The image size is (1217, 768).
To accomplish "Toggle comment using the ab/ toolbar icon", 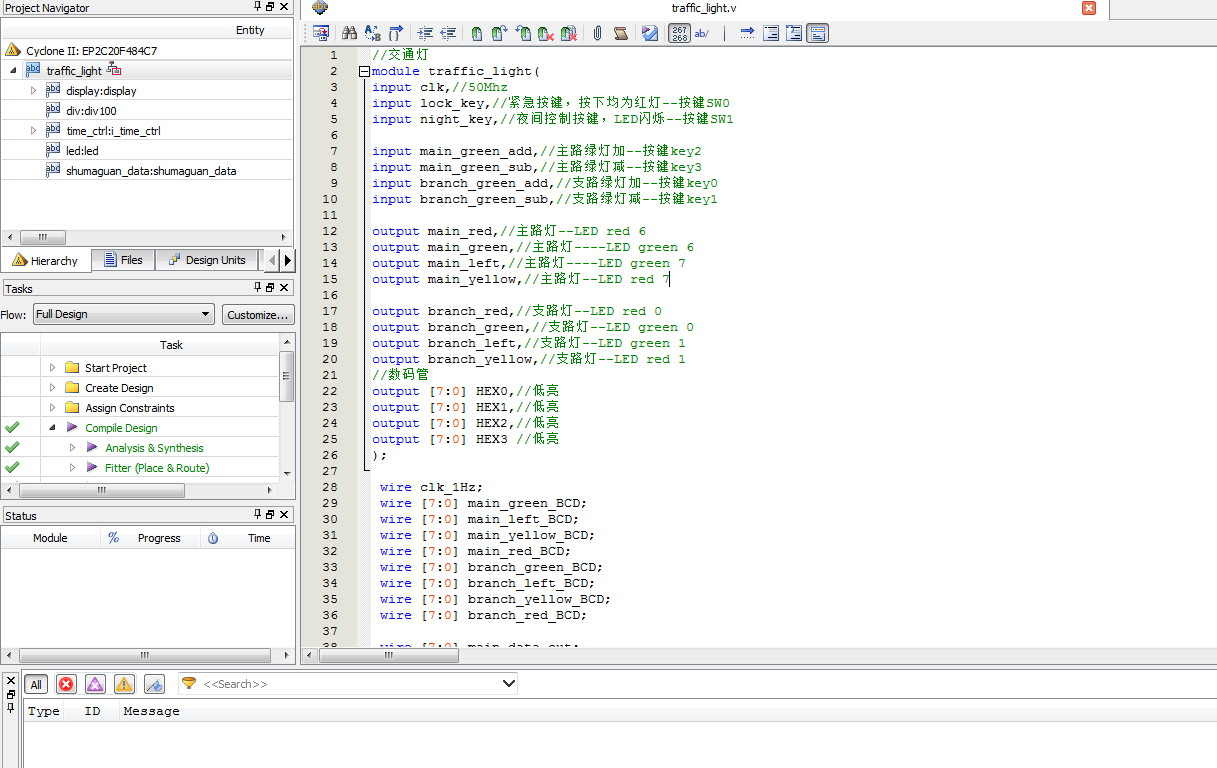I will (701, 33).
